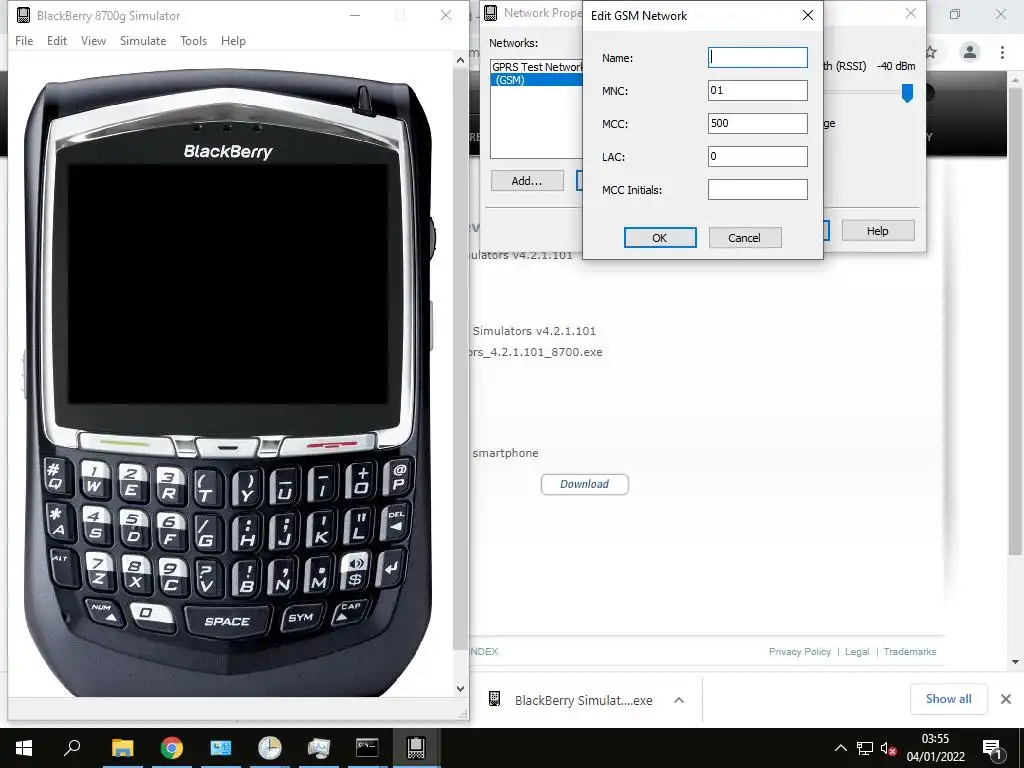Open Chrome three-dot menu
1024x768 pixels.
click(1002, 52)
